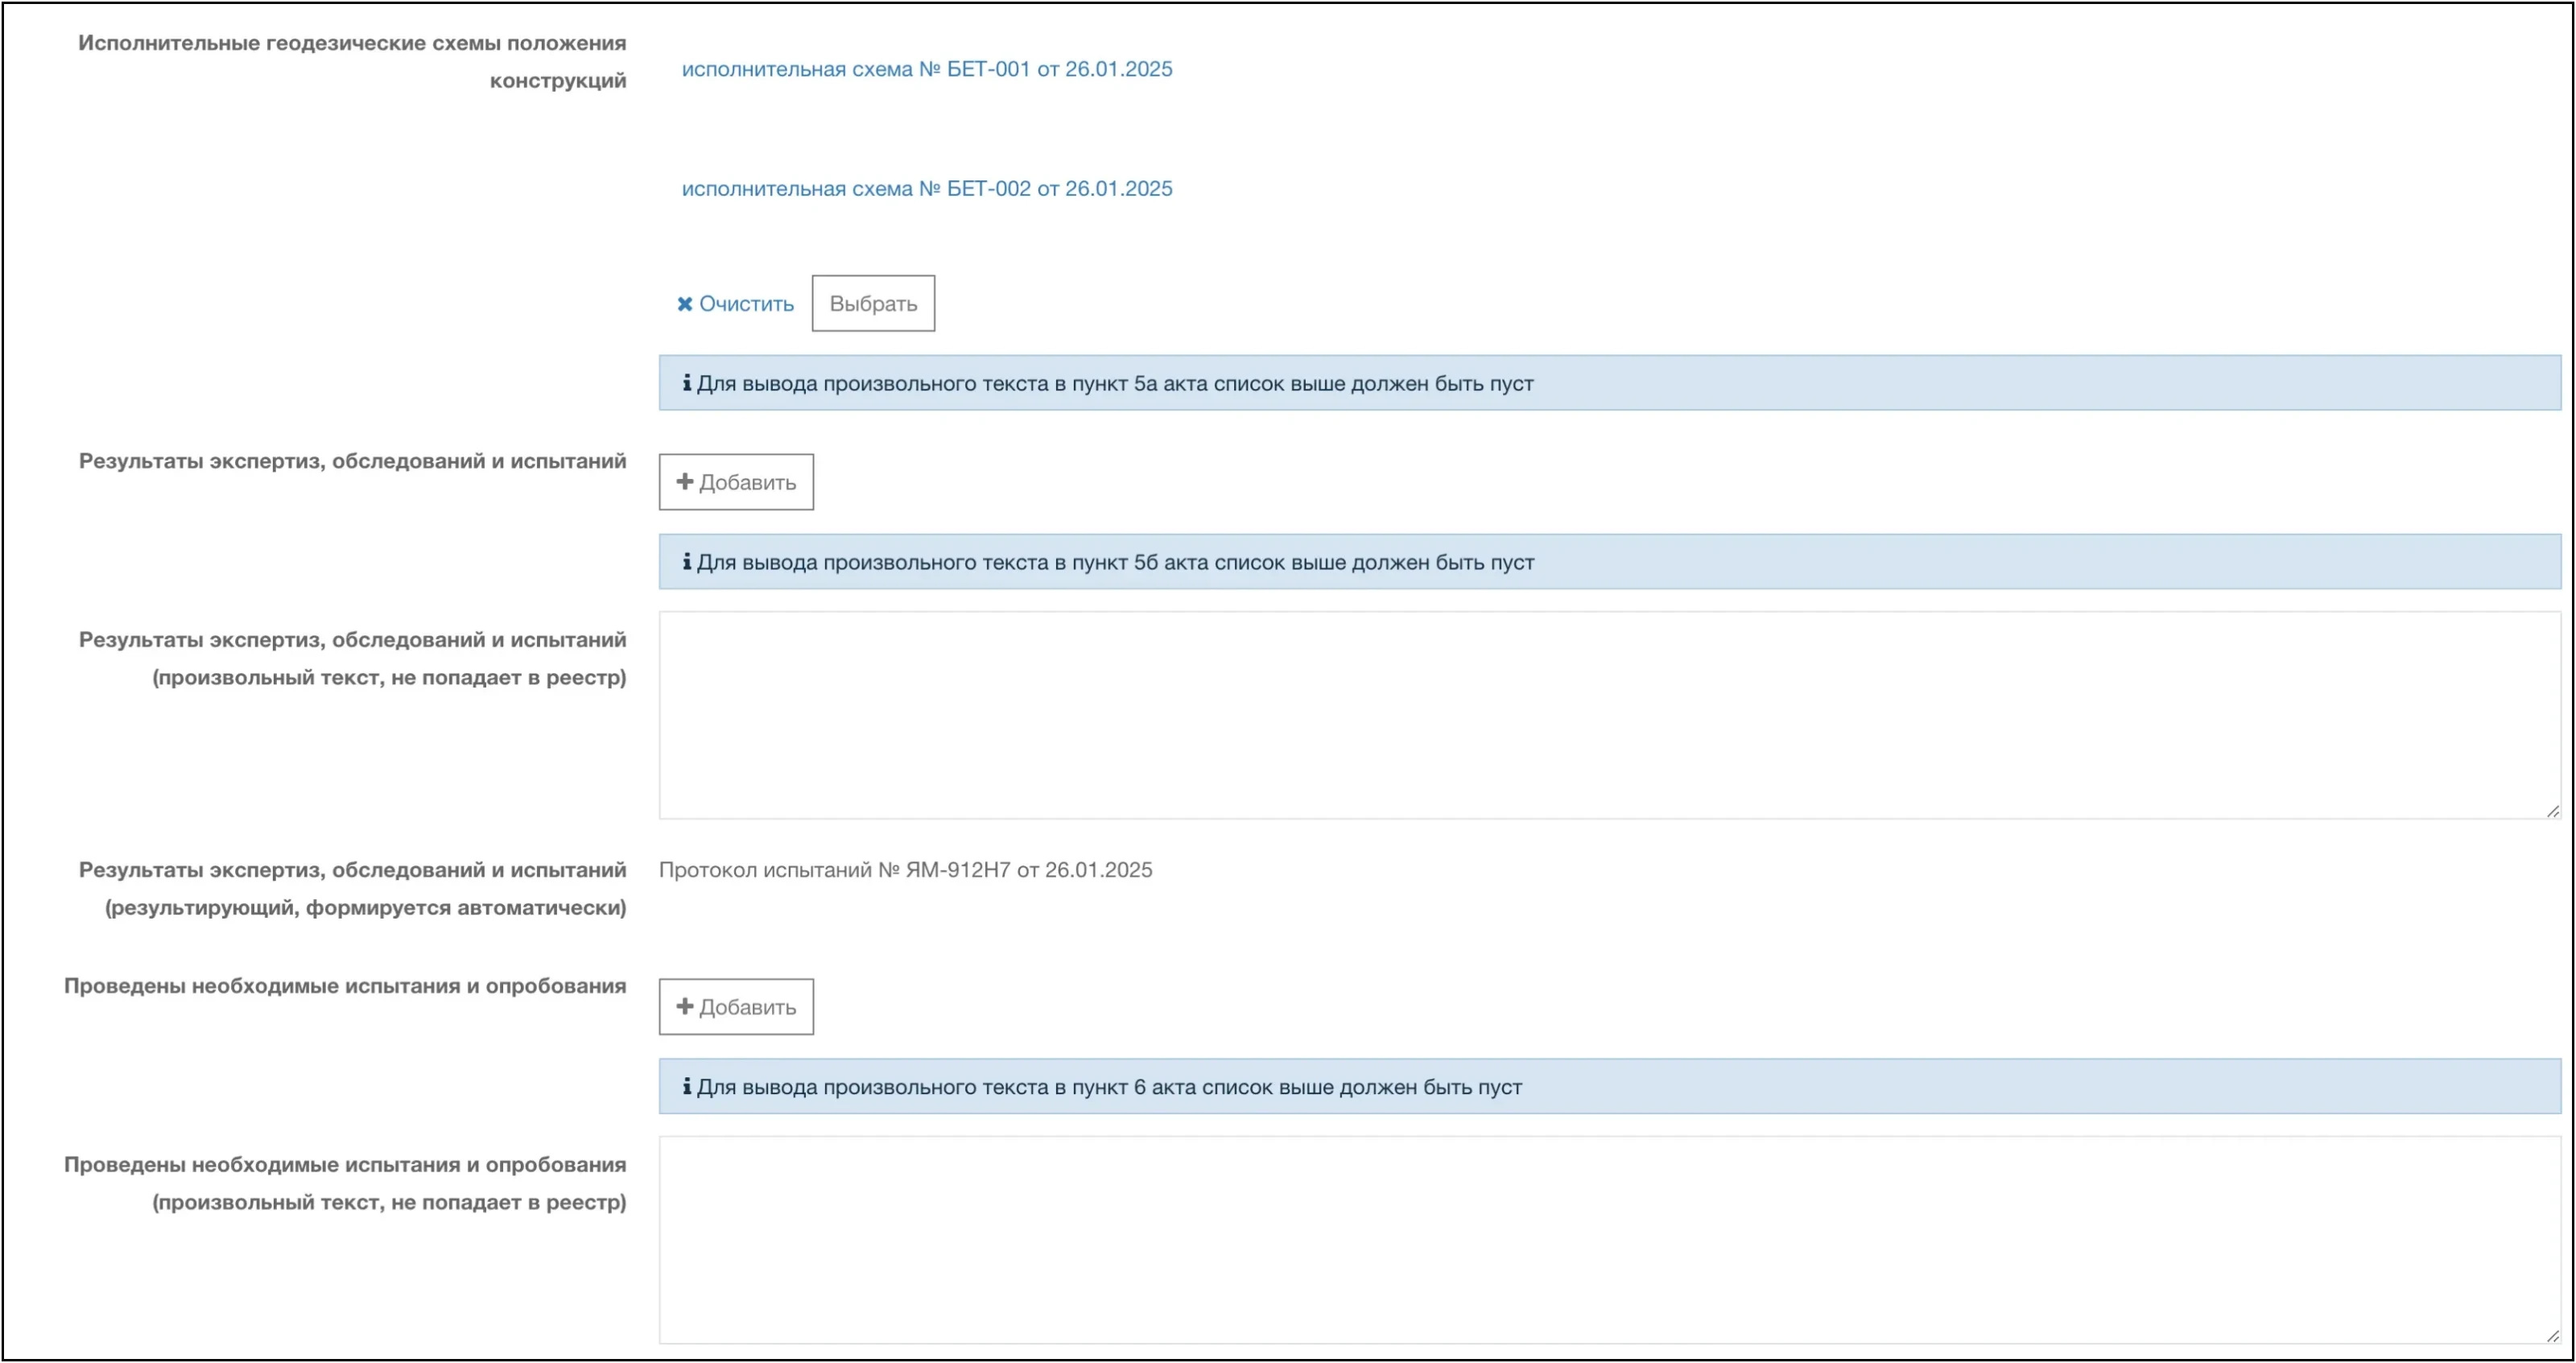Click the пункт 5а info banner text
Viewport: 2576px width, 1363px height.
(1114, 383)
